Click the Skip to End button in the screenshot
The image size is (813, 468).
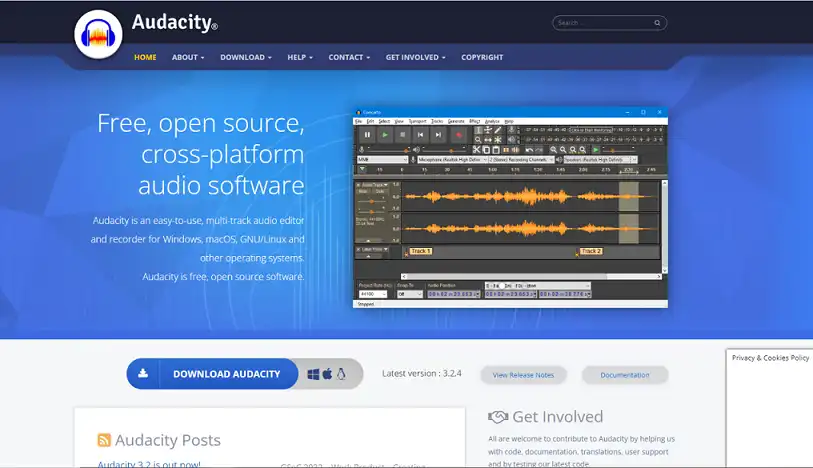pyautogui.click(x=438, y=135)
